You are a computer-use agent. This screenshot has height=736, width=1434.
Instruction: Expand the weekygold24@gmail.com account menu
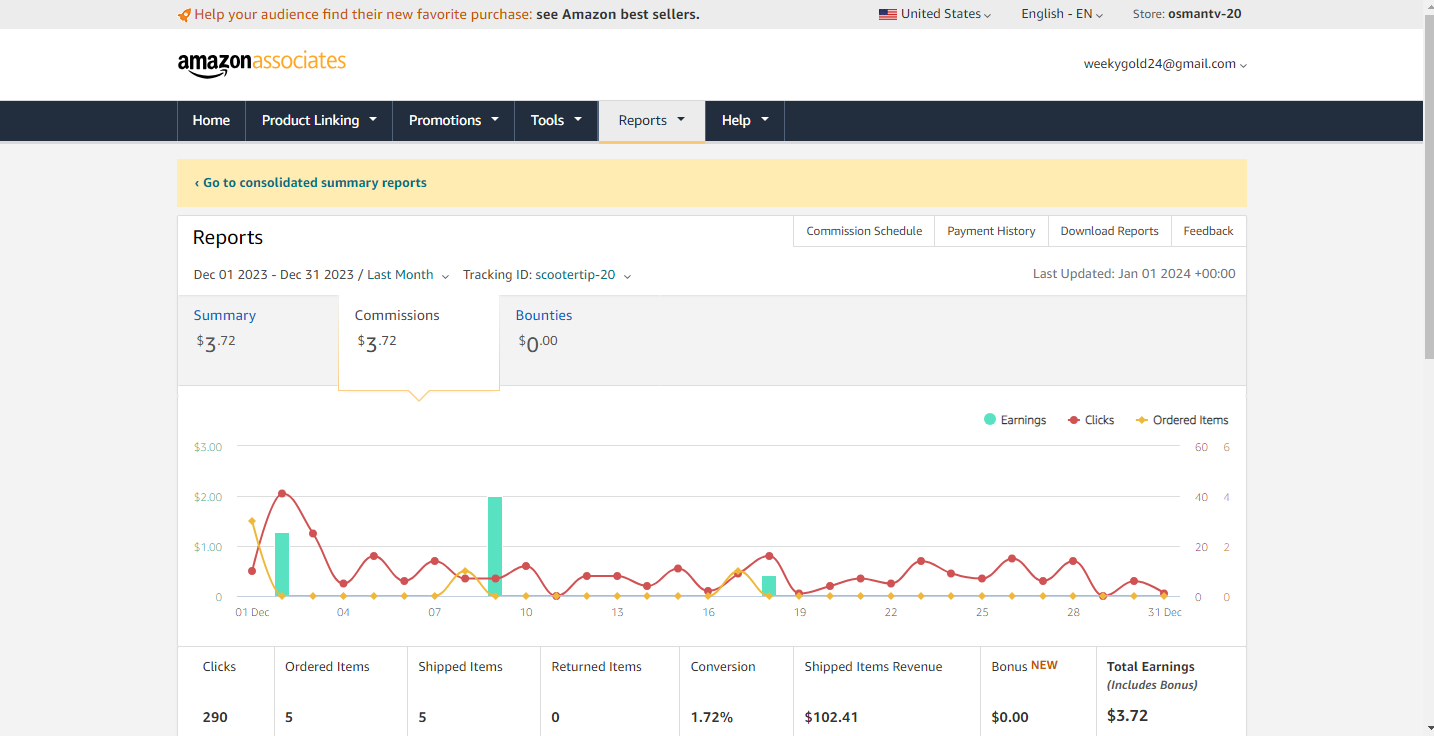coord(1165,64)
